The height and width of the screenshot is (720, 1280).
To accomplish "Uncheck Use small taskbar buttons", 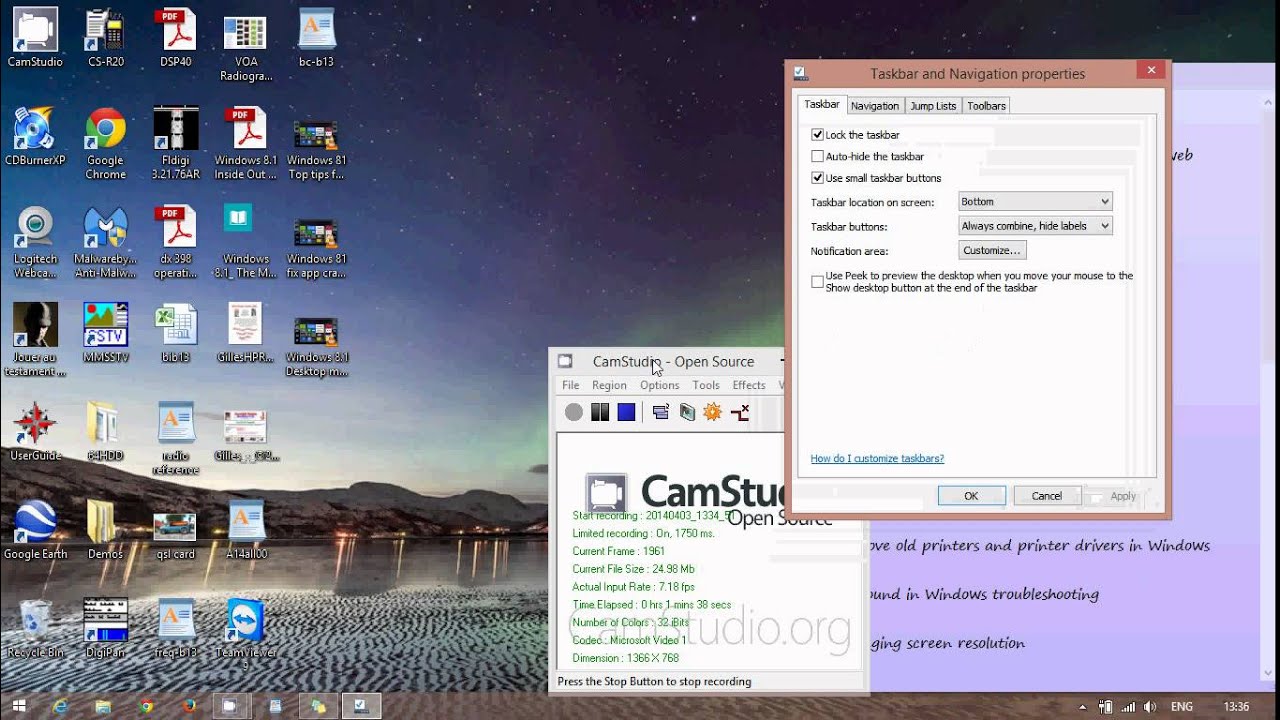I will coord(818,178).
